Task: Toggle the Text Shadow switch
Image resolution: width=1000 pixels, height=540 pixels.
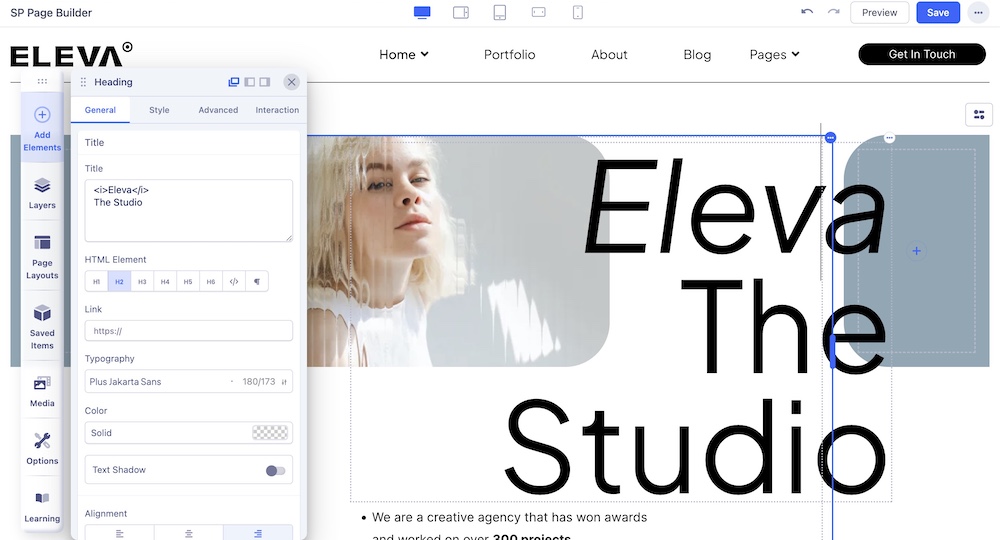Action: click(275, 470)
